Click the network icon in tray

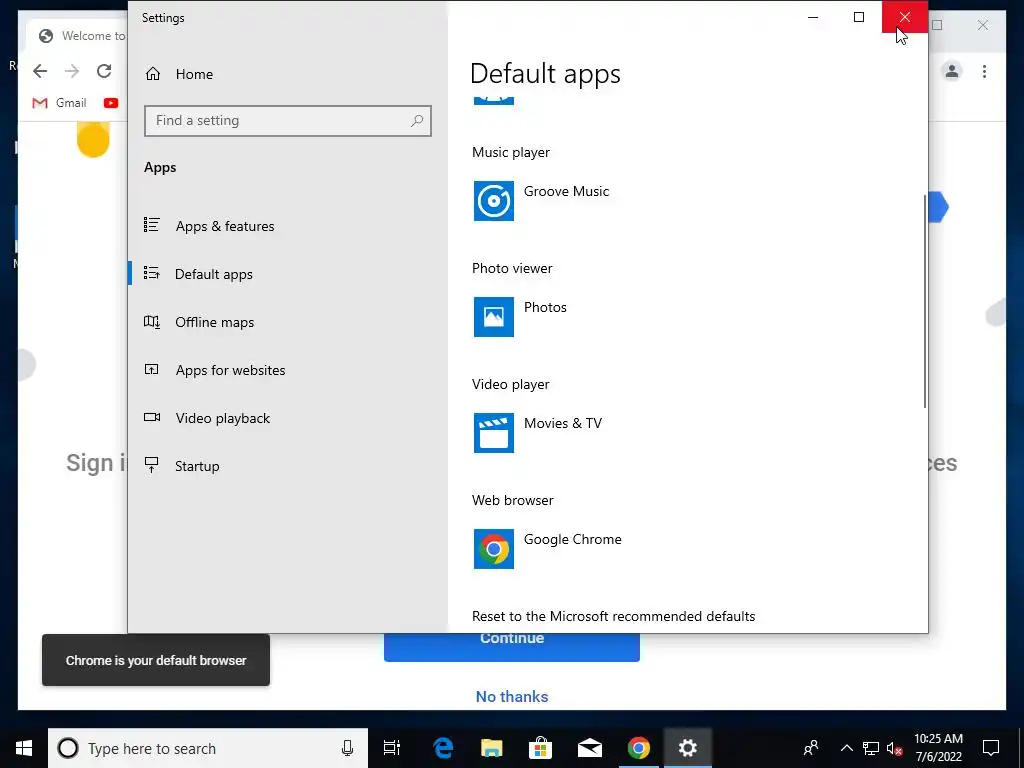click(x=871, y=748)
